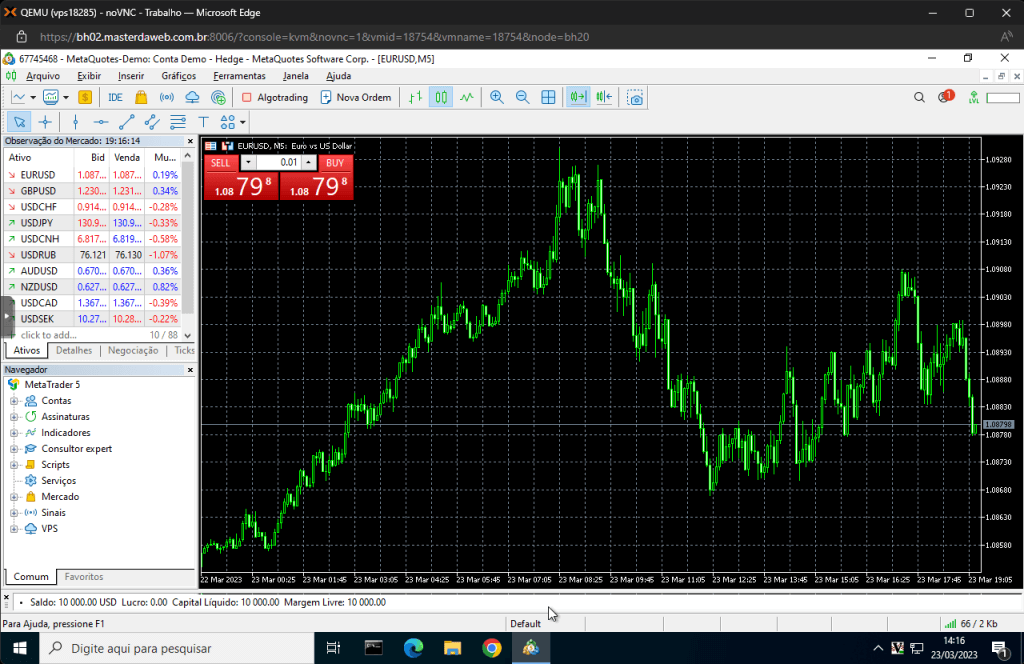Viewport: 1024px width, 664px height.
Task: Open the Exibir menu
Action: (89, 76)
